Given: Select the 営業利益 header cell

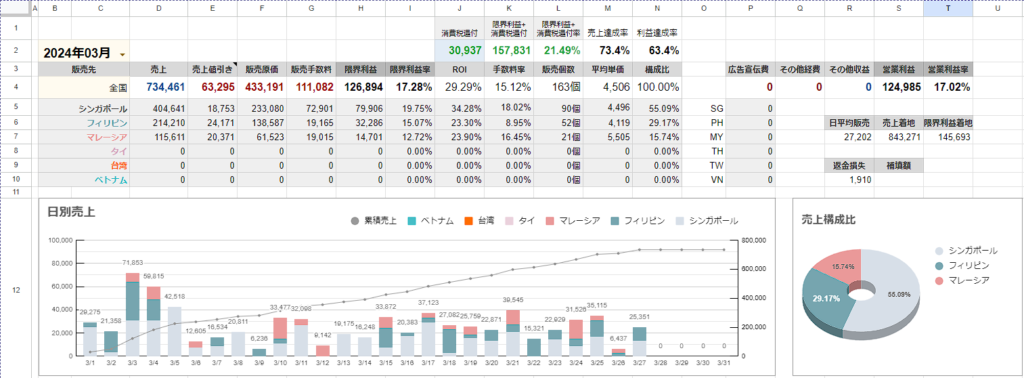Looking at the screenshot, I should 899,70.
